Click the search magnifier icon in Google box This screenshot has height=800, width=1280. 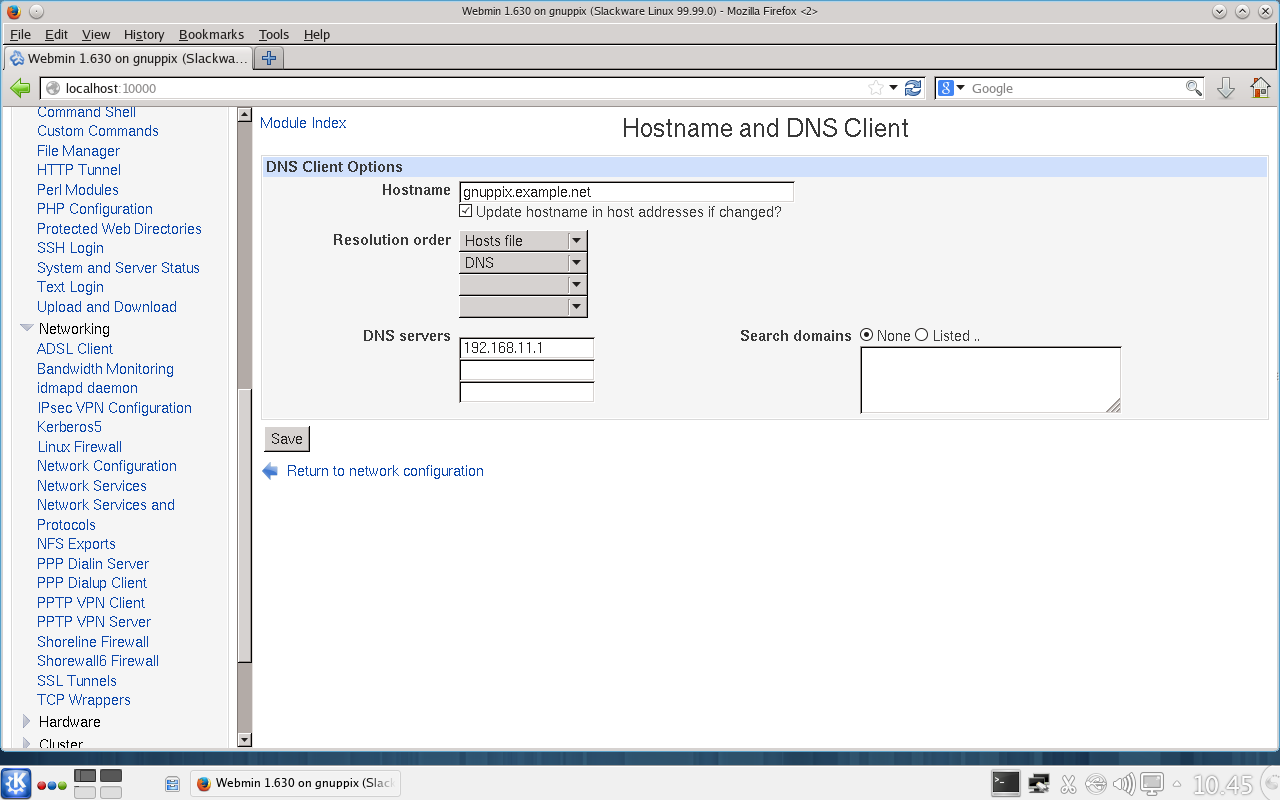pos(1194,88)
